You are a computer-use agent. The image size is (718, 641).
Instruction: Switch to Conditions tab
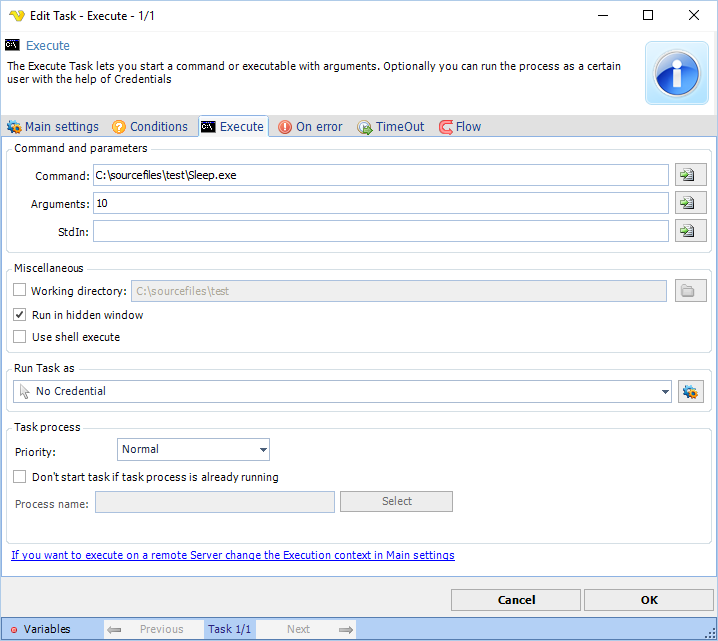click(150, 127)
